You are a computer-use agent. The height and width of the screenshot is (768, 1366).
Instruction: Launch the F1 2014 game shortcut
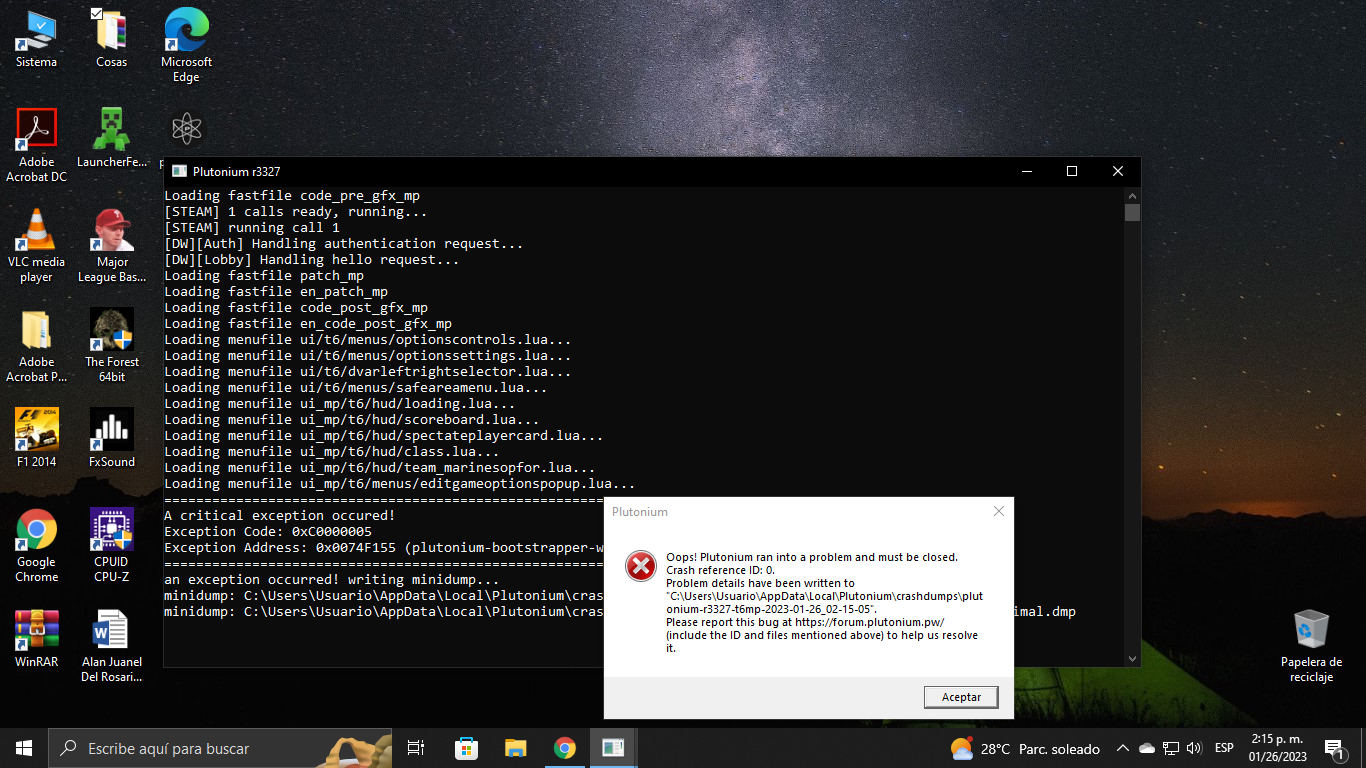point(37,438)
